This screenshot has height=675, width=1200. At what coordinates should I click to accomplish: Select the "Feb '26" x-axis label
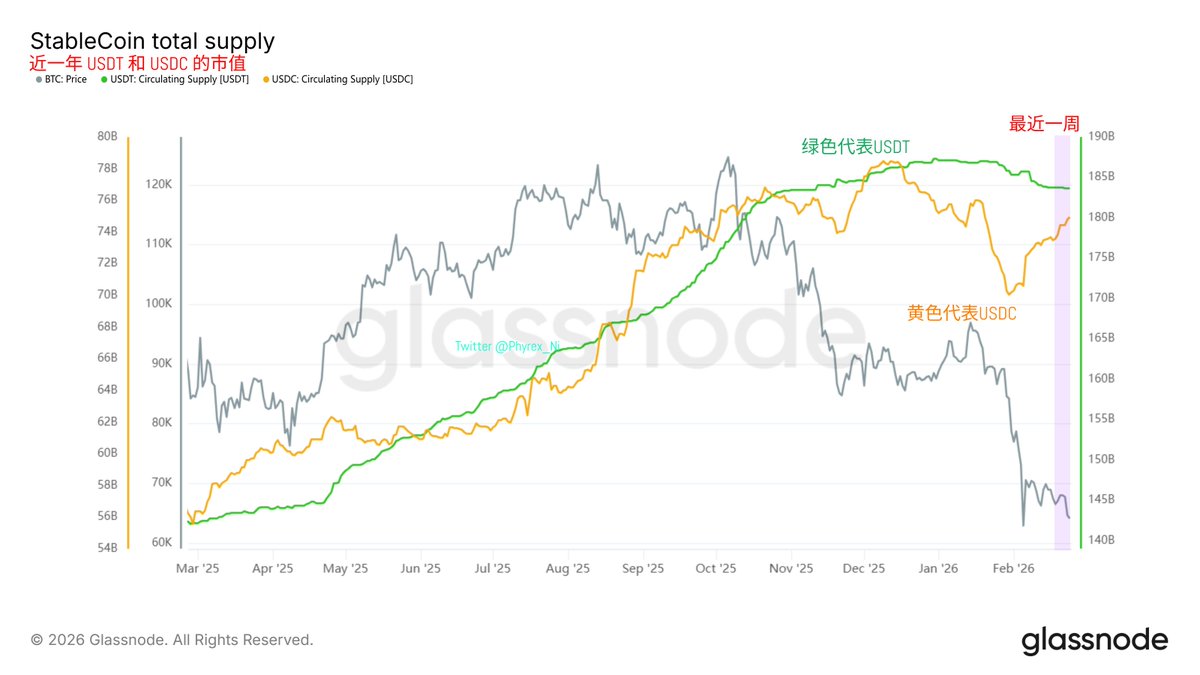coord(1013,568)
